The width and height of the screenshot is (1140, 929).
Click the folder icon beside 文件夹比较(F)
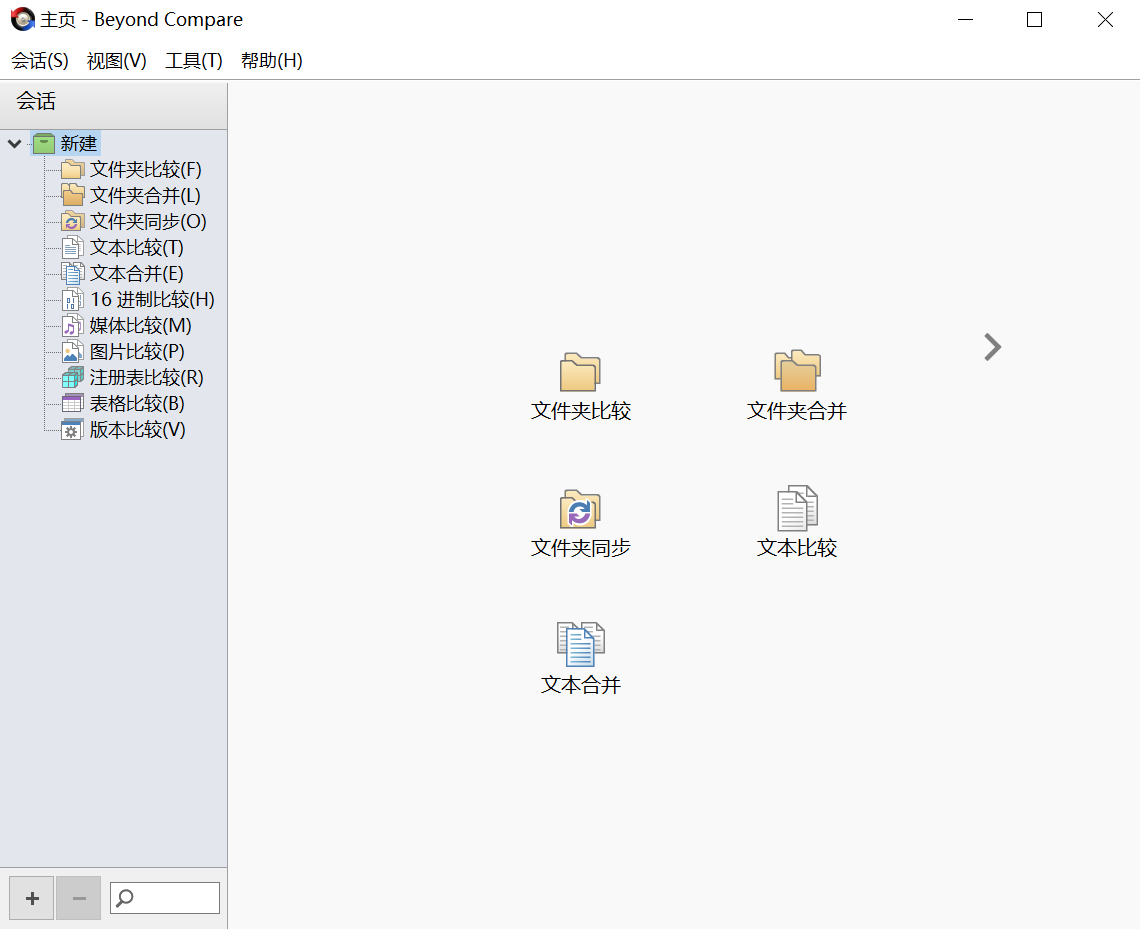tap(72, 169)
